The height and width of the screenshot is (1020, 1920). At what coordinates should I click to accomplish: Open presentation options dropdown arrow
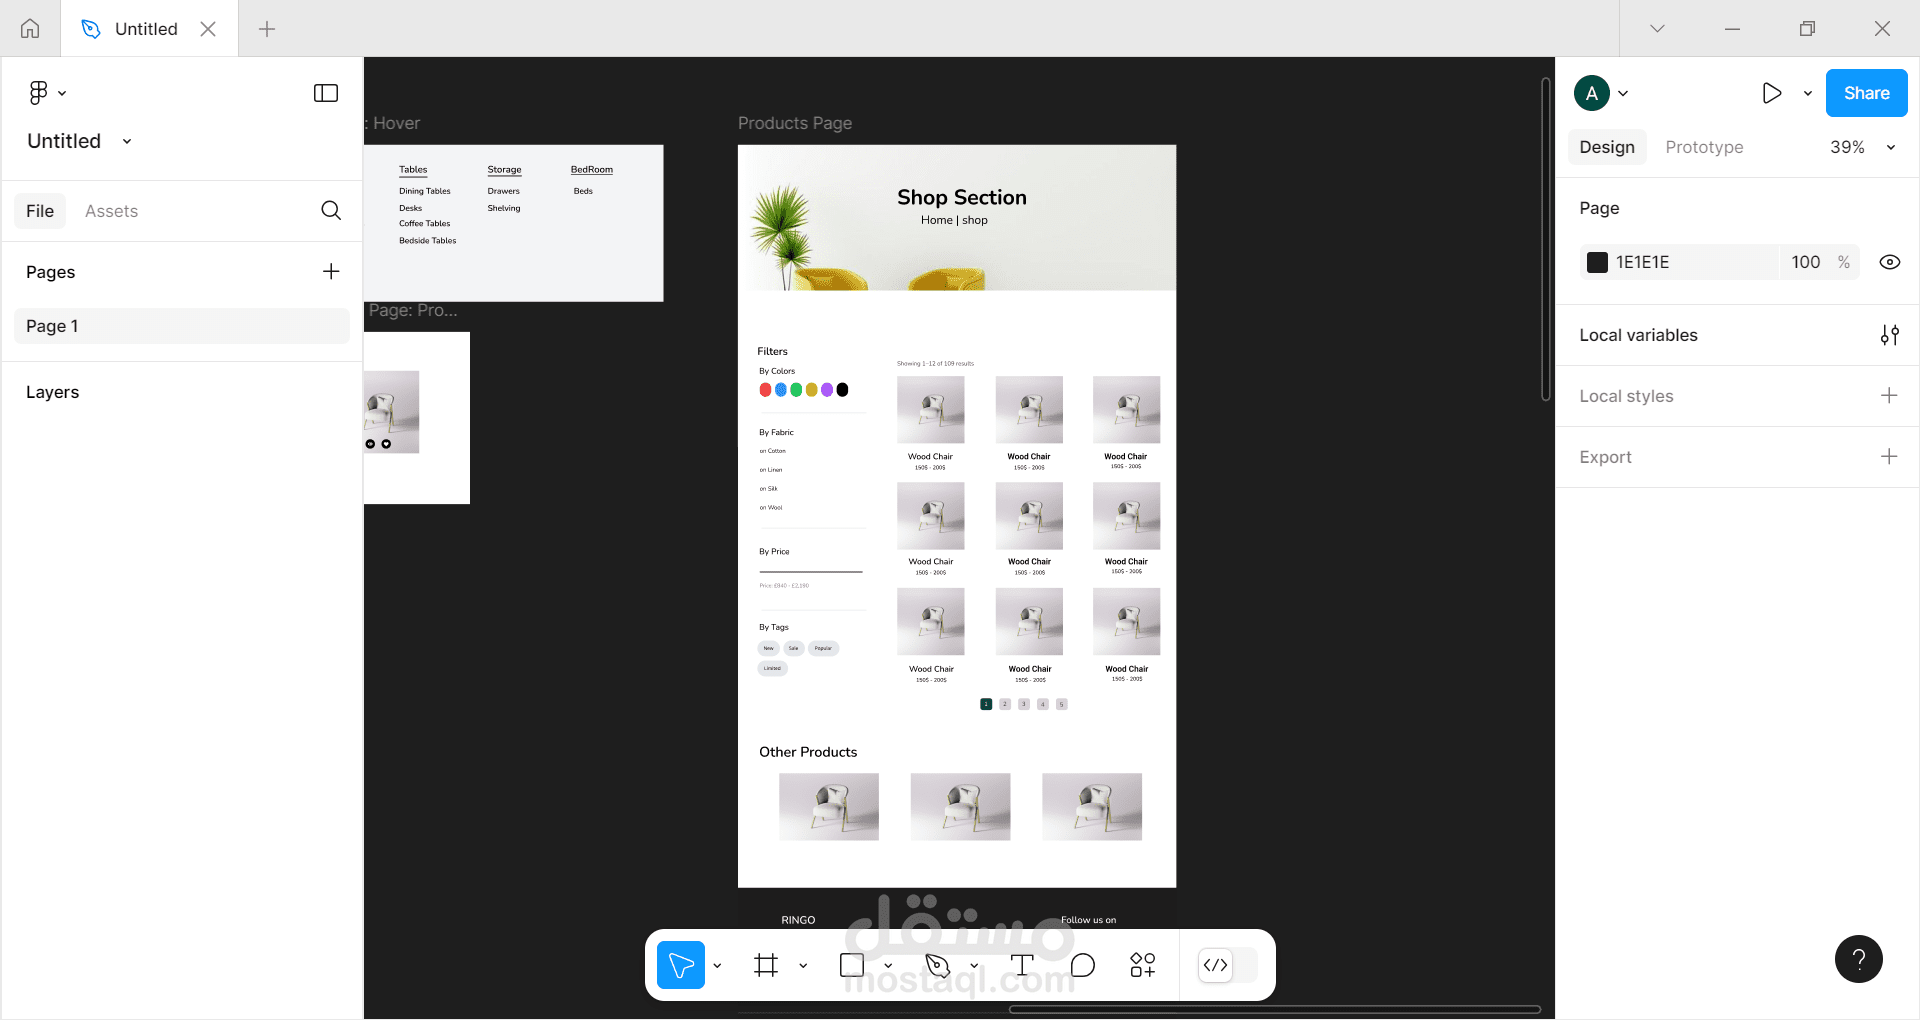[x=1808, y=93]
